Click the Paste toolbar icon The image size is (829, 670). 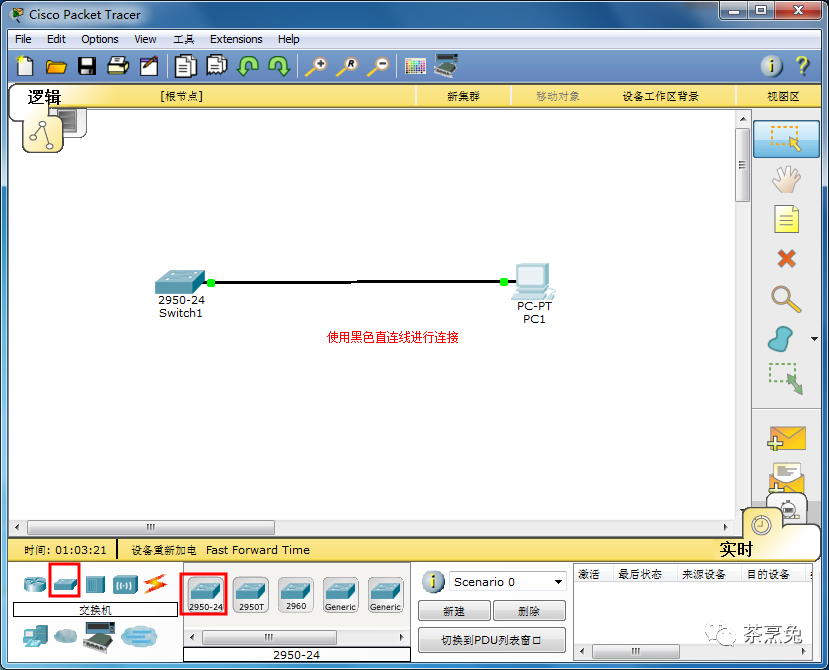tap(217, 66)
